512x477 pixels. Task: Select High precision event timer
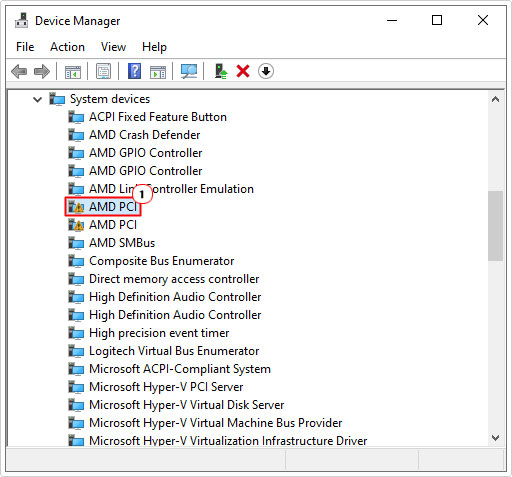click(159, 333)
